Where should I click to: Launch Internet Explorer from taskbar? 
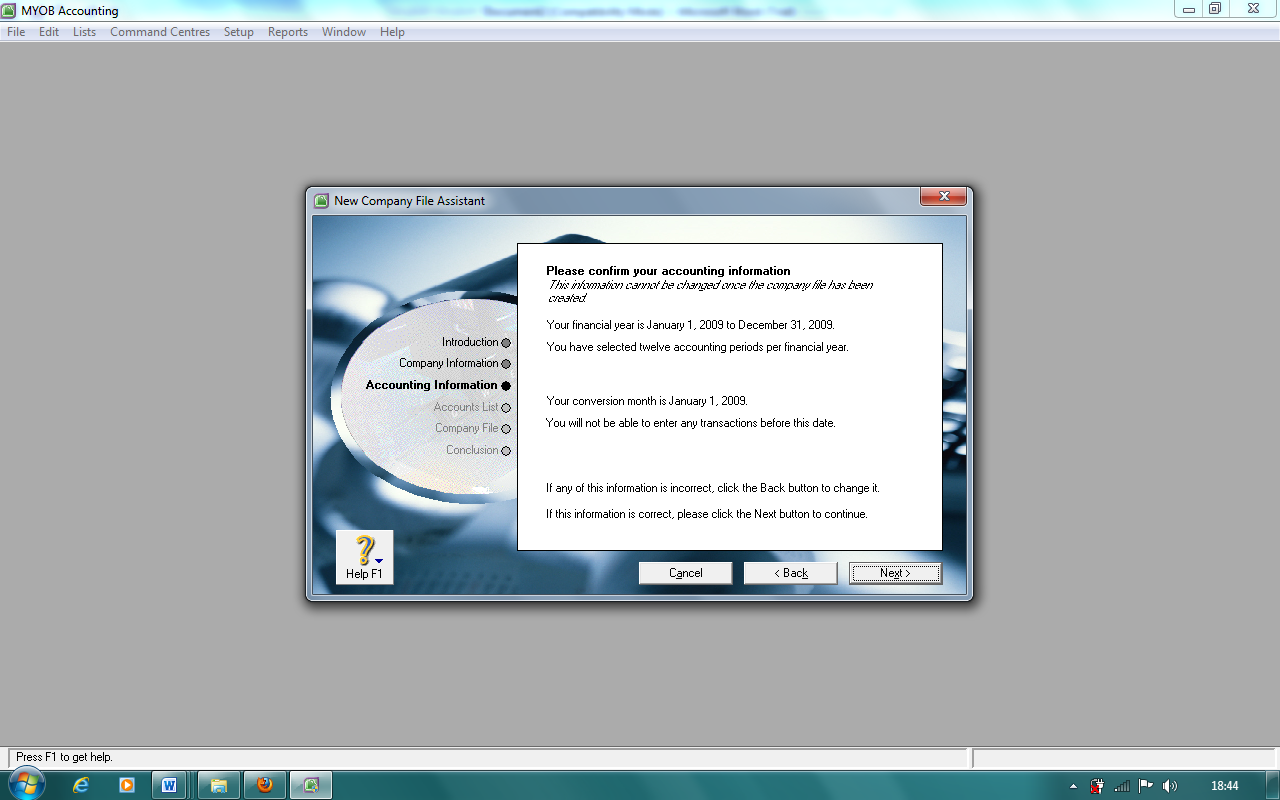(x=81, y=785)
